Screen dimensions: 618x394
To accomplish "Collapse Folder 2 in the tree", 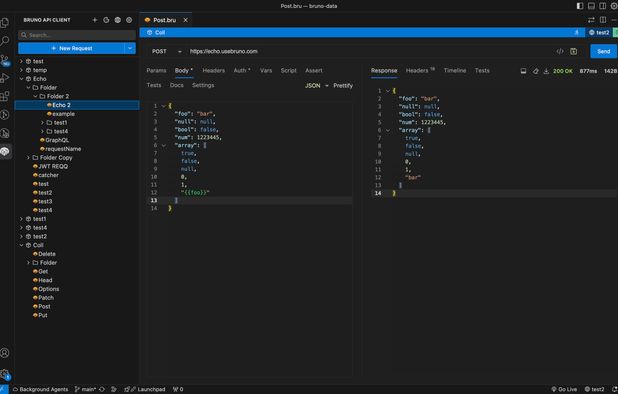I will pyautogui.click(x=35, y=97).
